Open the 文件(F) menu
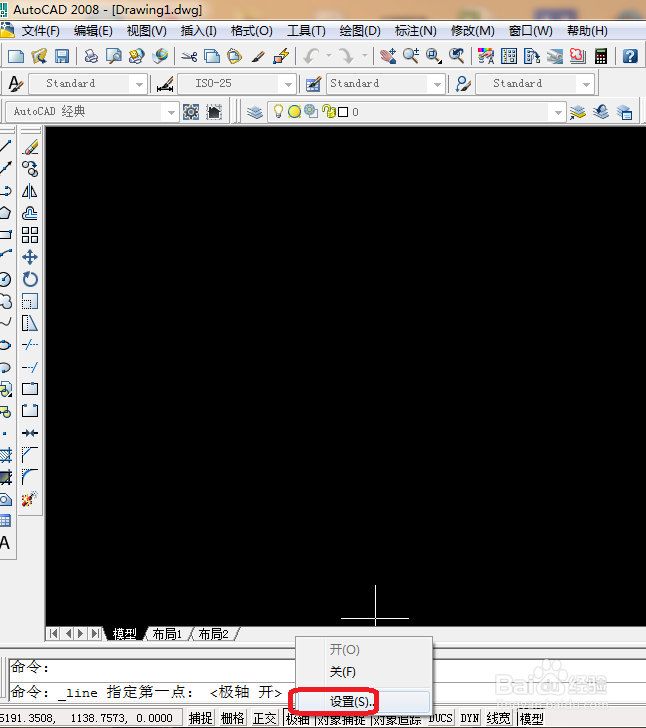 coord(40,31)
